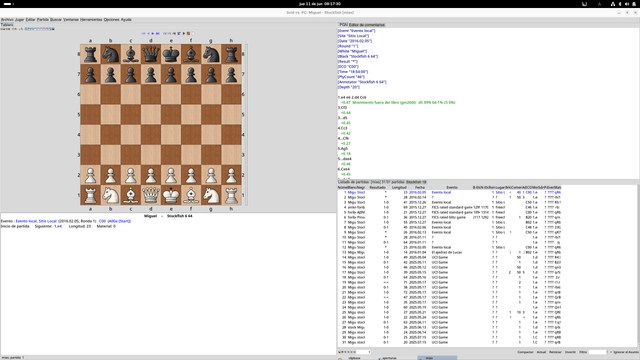Switch to the PGN tab
The width and height of the screenshot is (640, 360).
tap(343, 25)
